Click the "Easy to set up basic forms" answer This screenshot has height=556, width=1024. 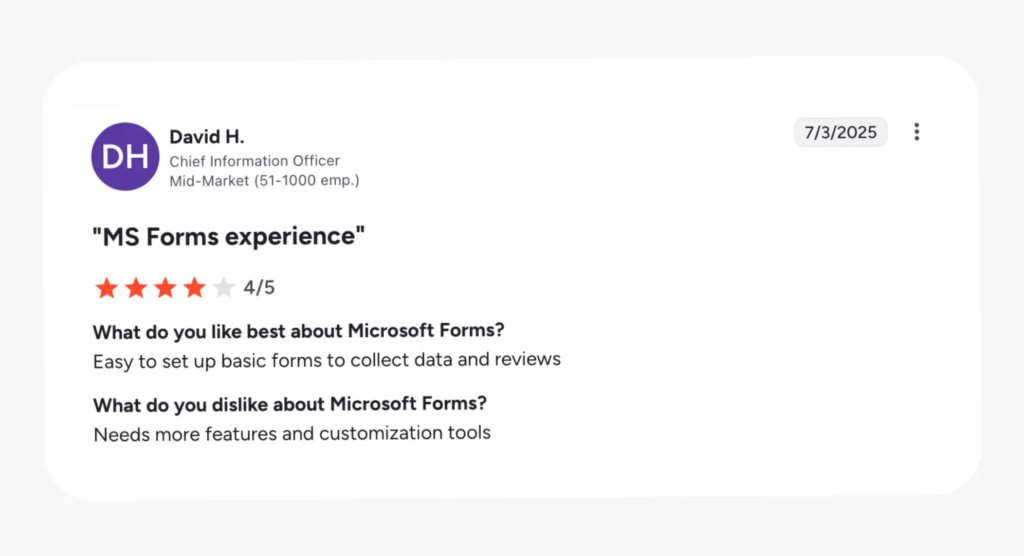327,360
